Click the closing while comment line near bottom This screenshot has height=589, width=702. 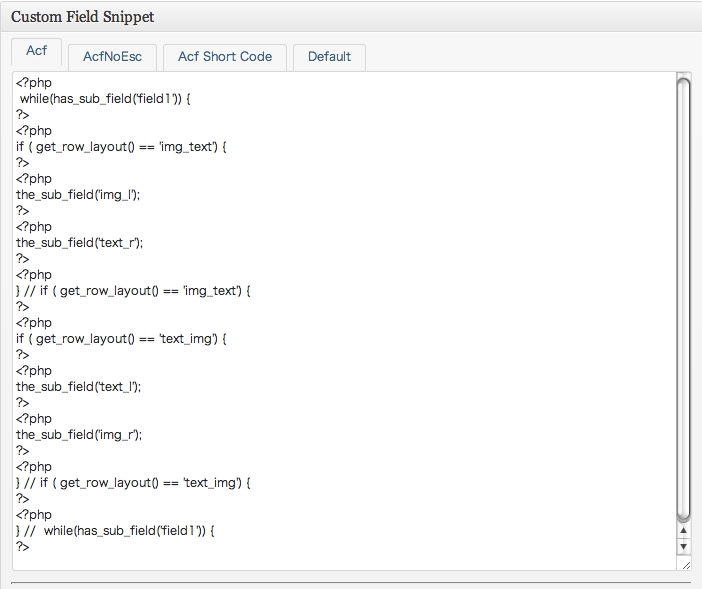coord(116,531)
